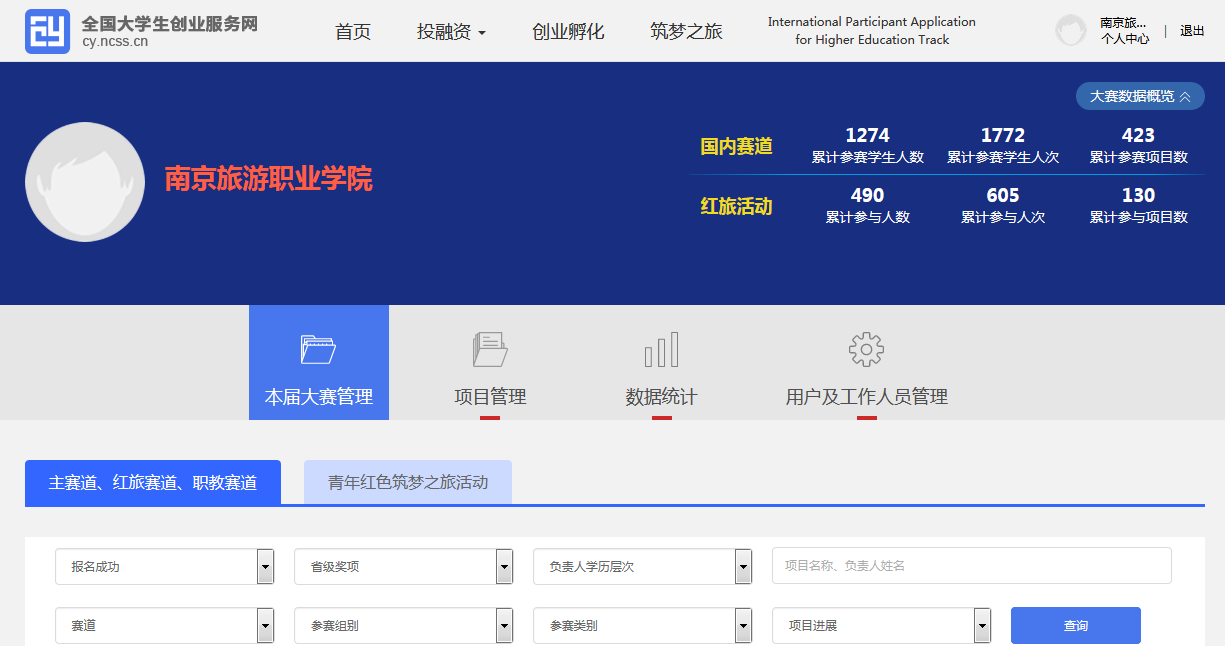
Task: Click the 退出 logout link
Action: [x=1192, y=31]
